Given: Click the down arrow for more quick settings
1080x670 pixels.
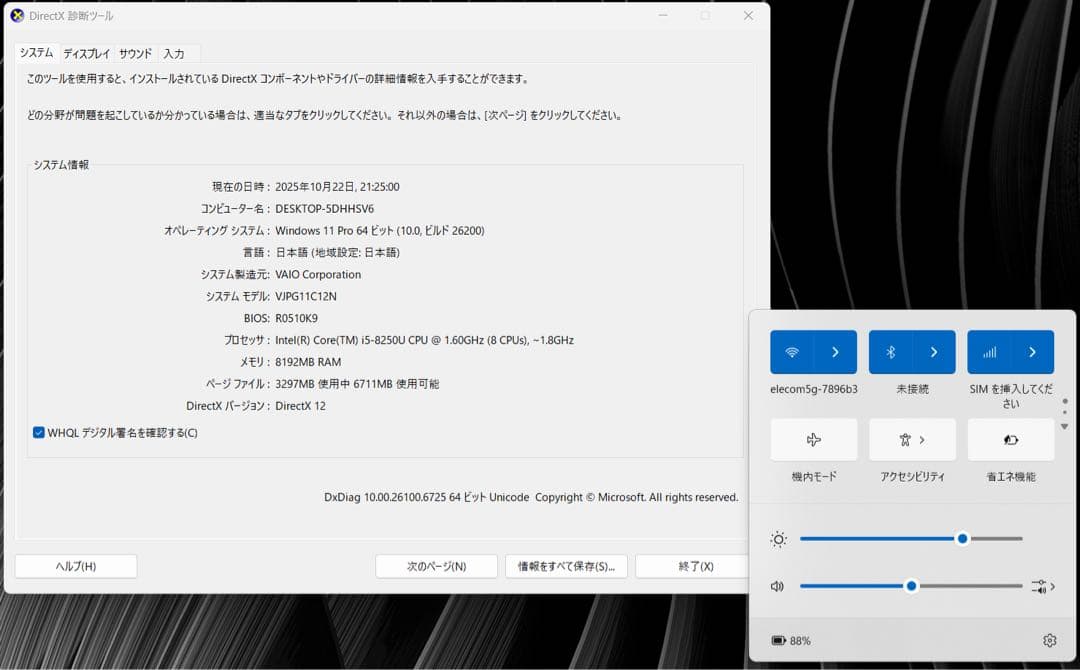Looking at the screenshot, I should tap(1064, 424).
